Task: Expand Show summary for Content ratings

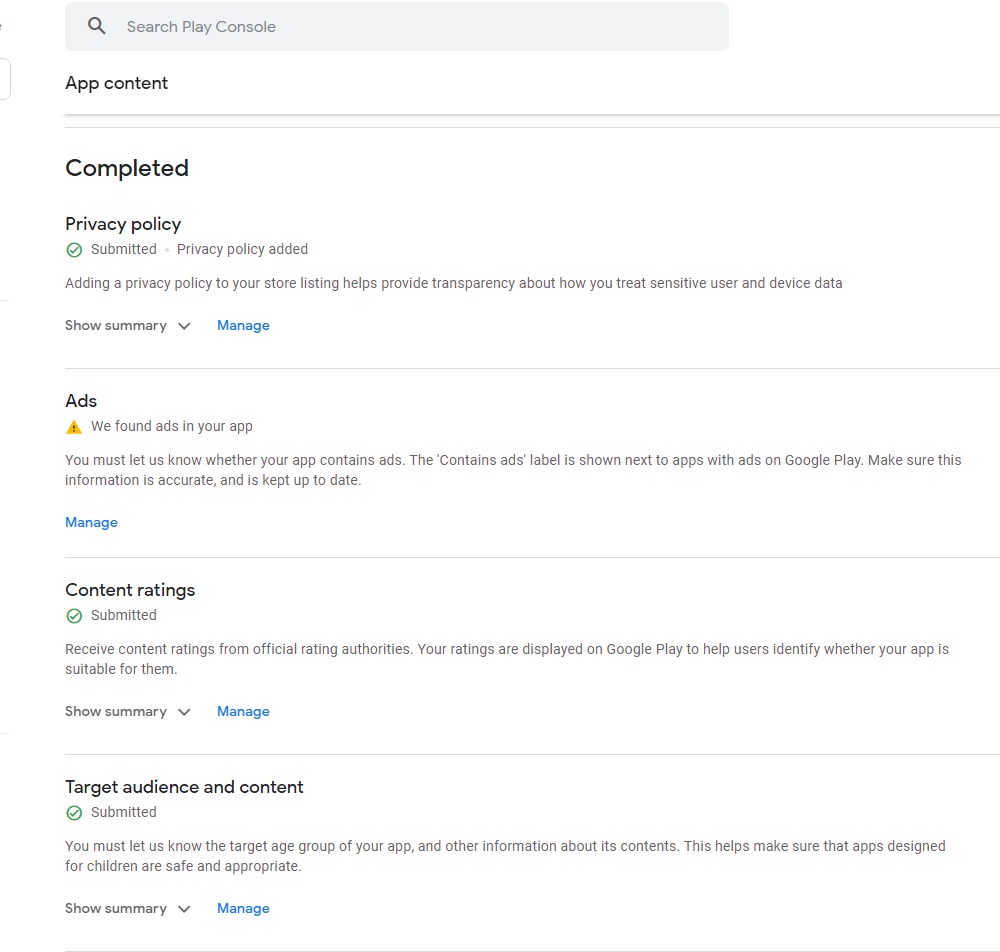Action: click(116, 712)
